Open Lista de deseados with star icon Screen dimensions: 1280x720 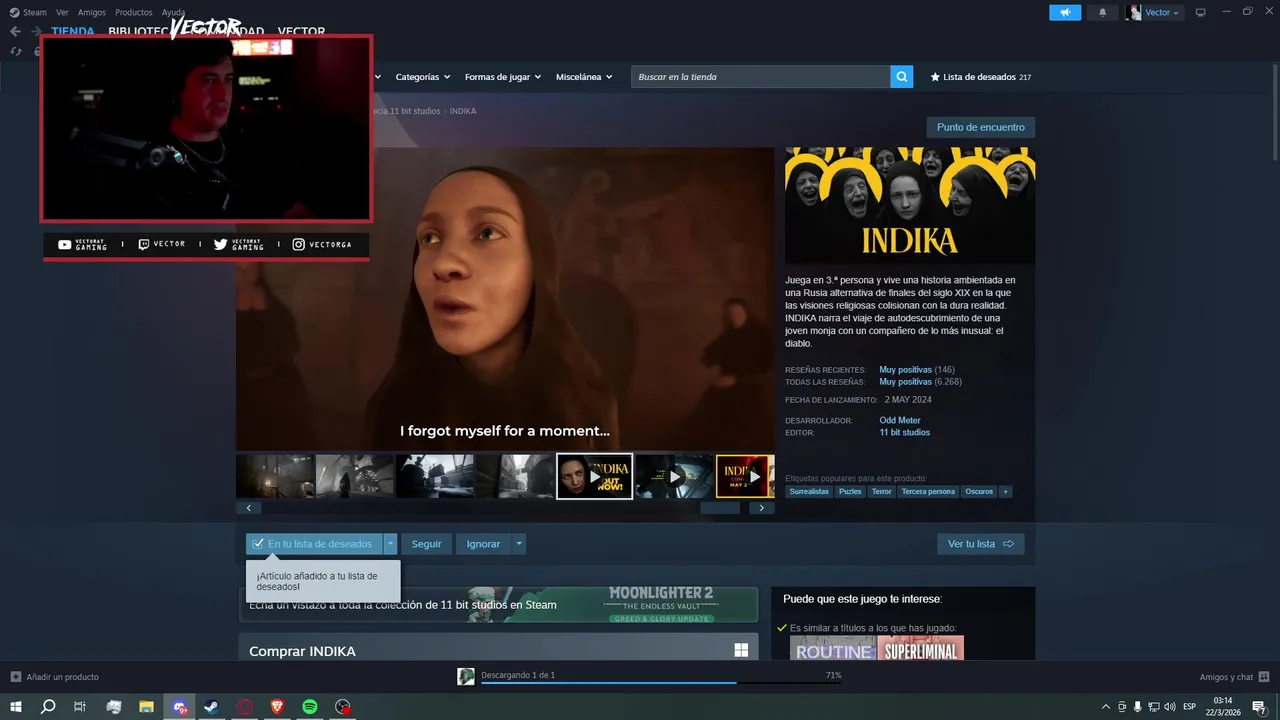(980, 77)
